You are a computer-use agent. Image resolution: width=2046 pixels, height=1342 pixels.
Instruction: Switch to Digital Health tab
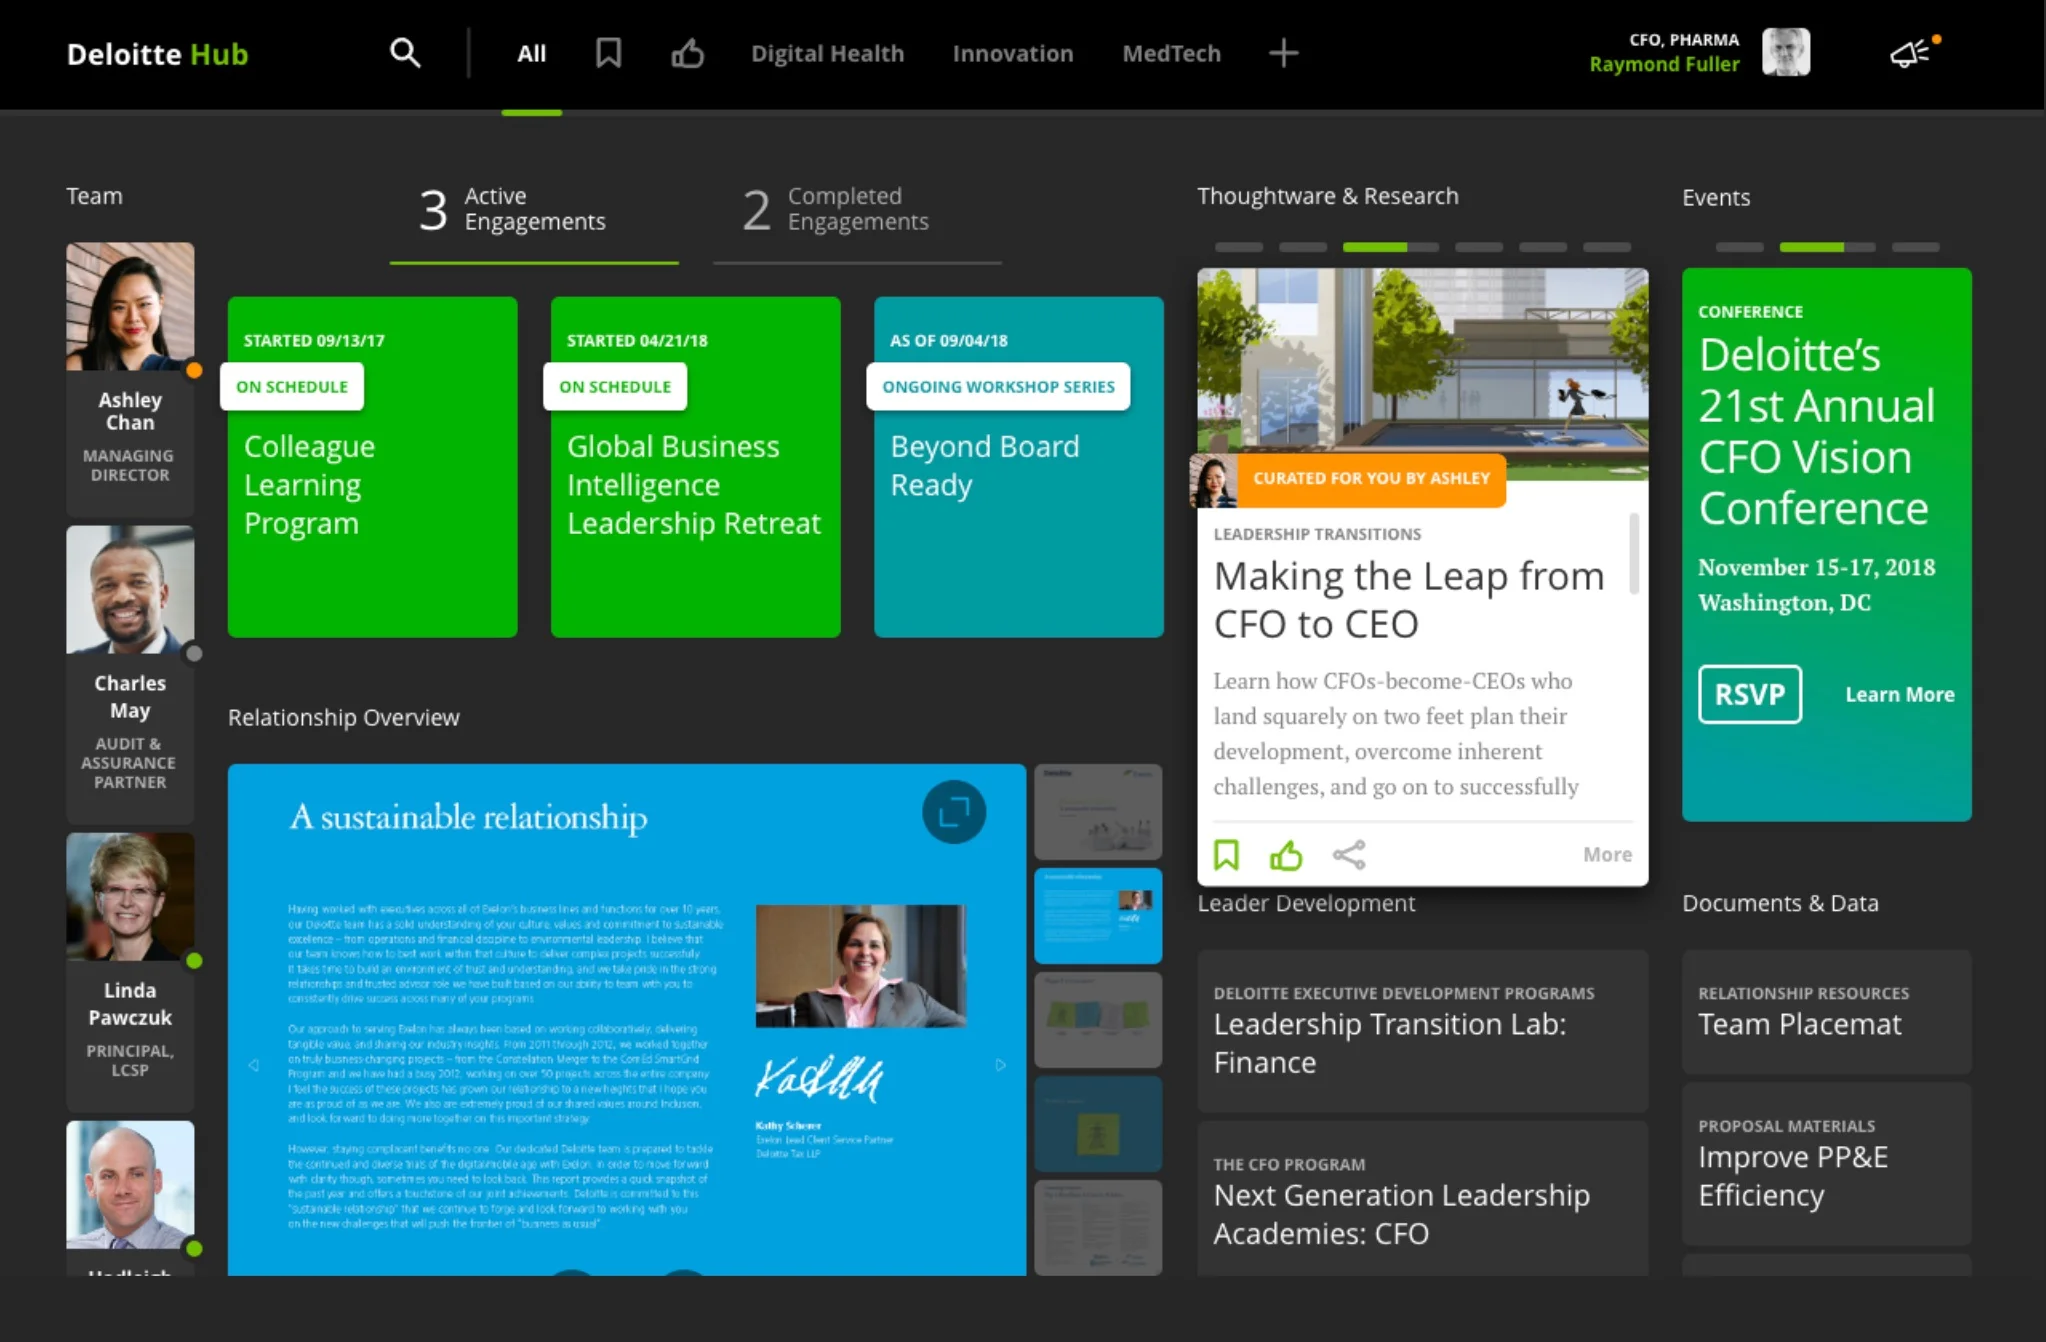coord(827,54)
